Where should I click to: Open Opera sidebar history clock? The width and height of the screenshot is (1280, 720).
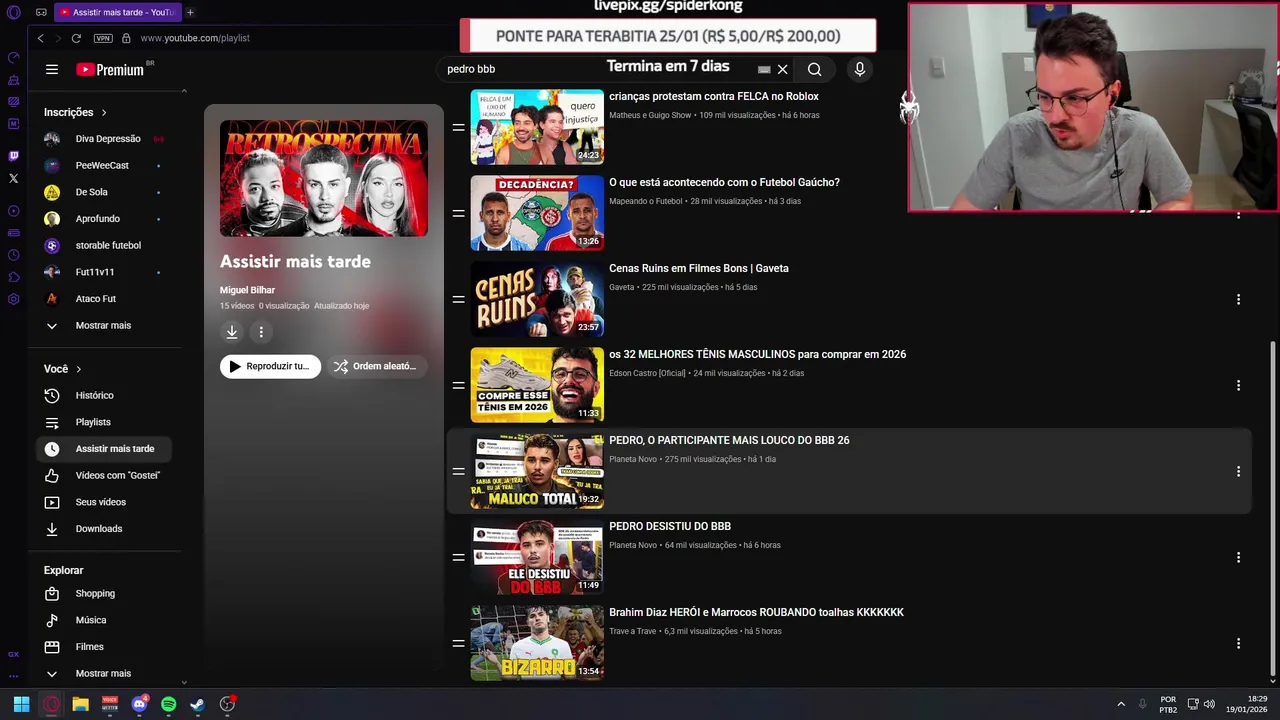pyautogui.click(x=13, y=255)
